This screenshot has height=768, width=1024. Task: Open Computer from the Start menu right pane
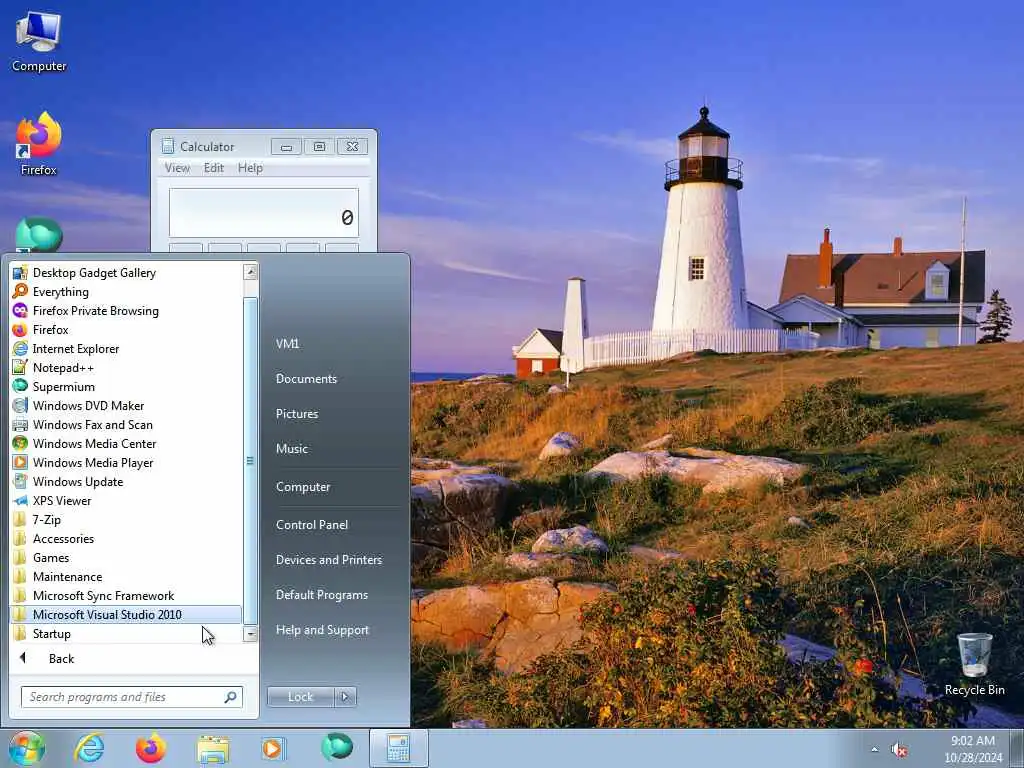pos(303,487)
